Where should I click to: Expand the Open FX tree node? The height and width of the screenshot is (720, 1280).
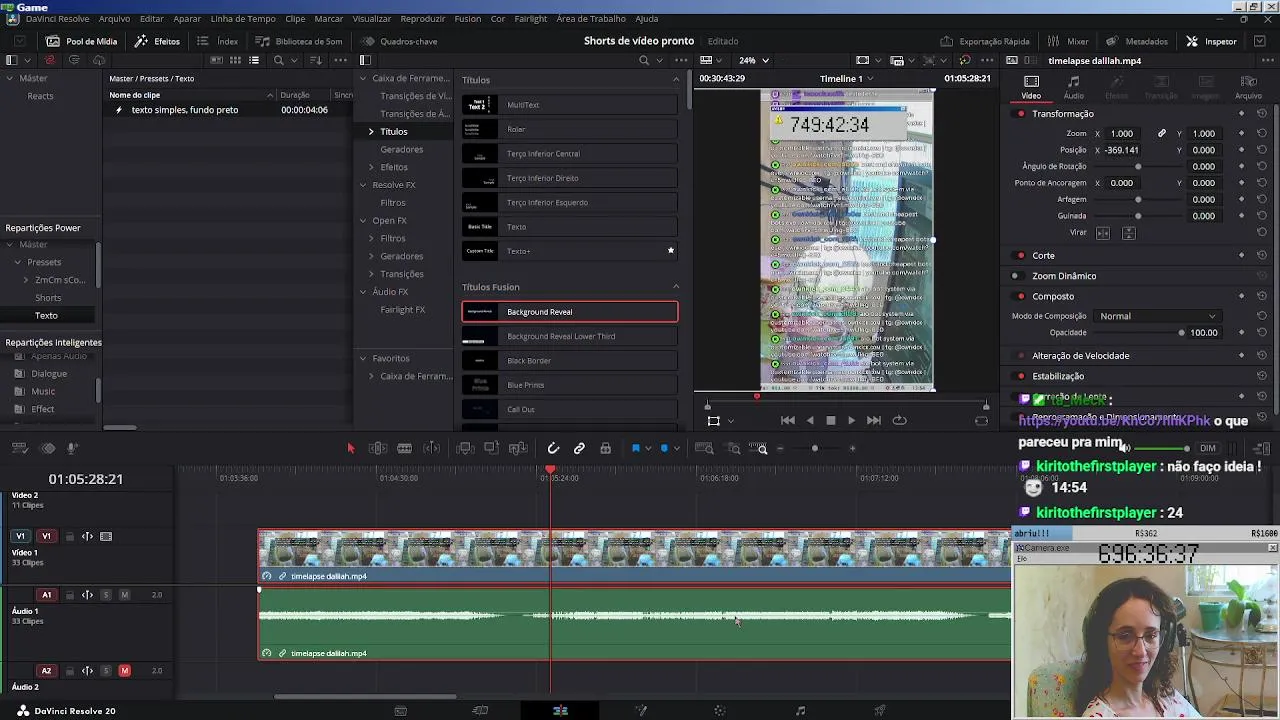coord(363,221)
